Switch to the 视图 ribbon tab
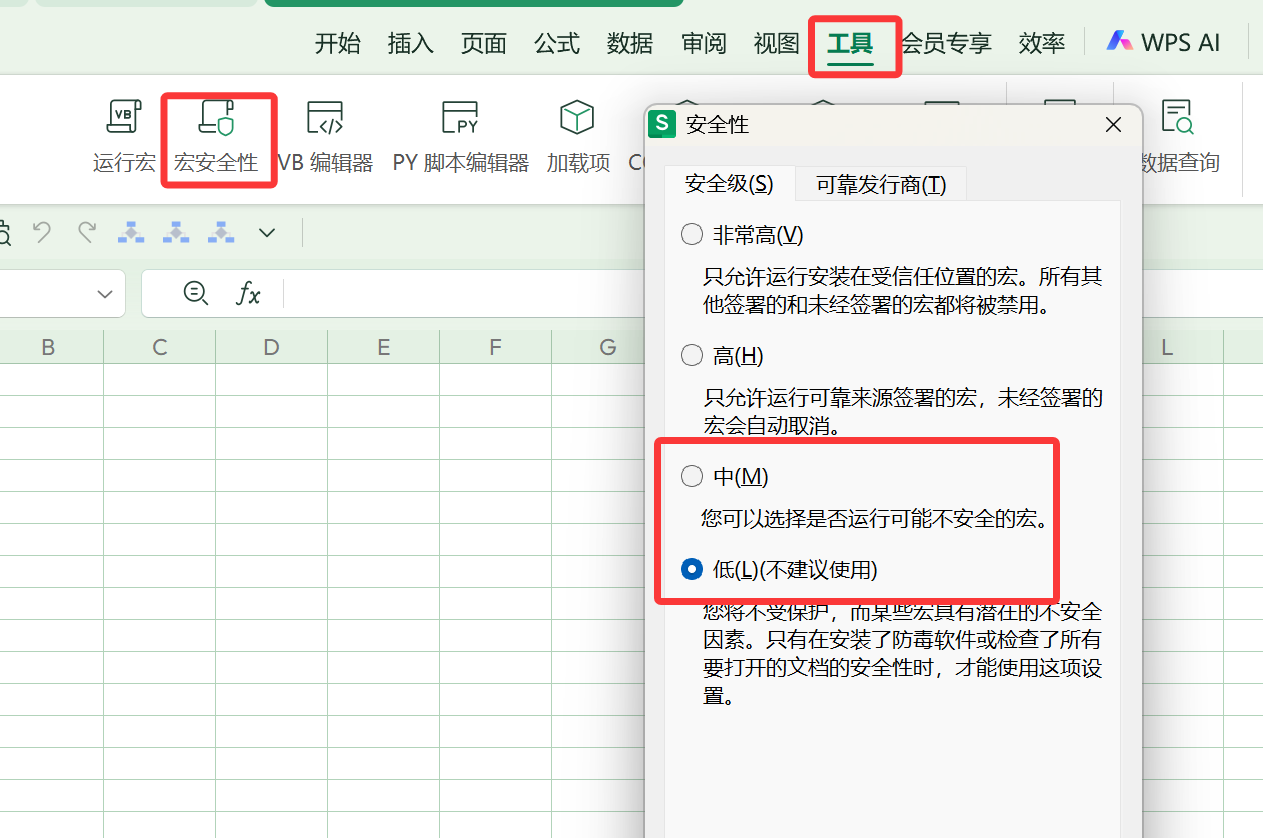The width and height of the screenshot is (1263, 838). point(777,43)
